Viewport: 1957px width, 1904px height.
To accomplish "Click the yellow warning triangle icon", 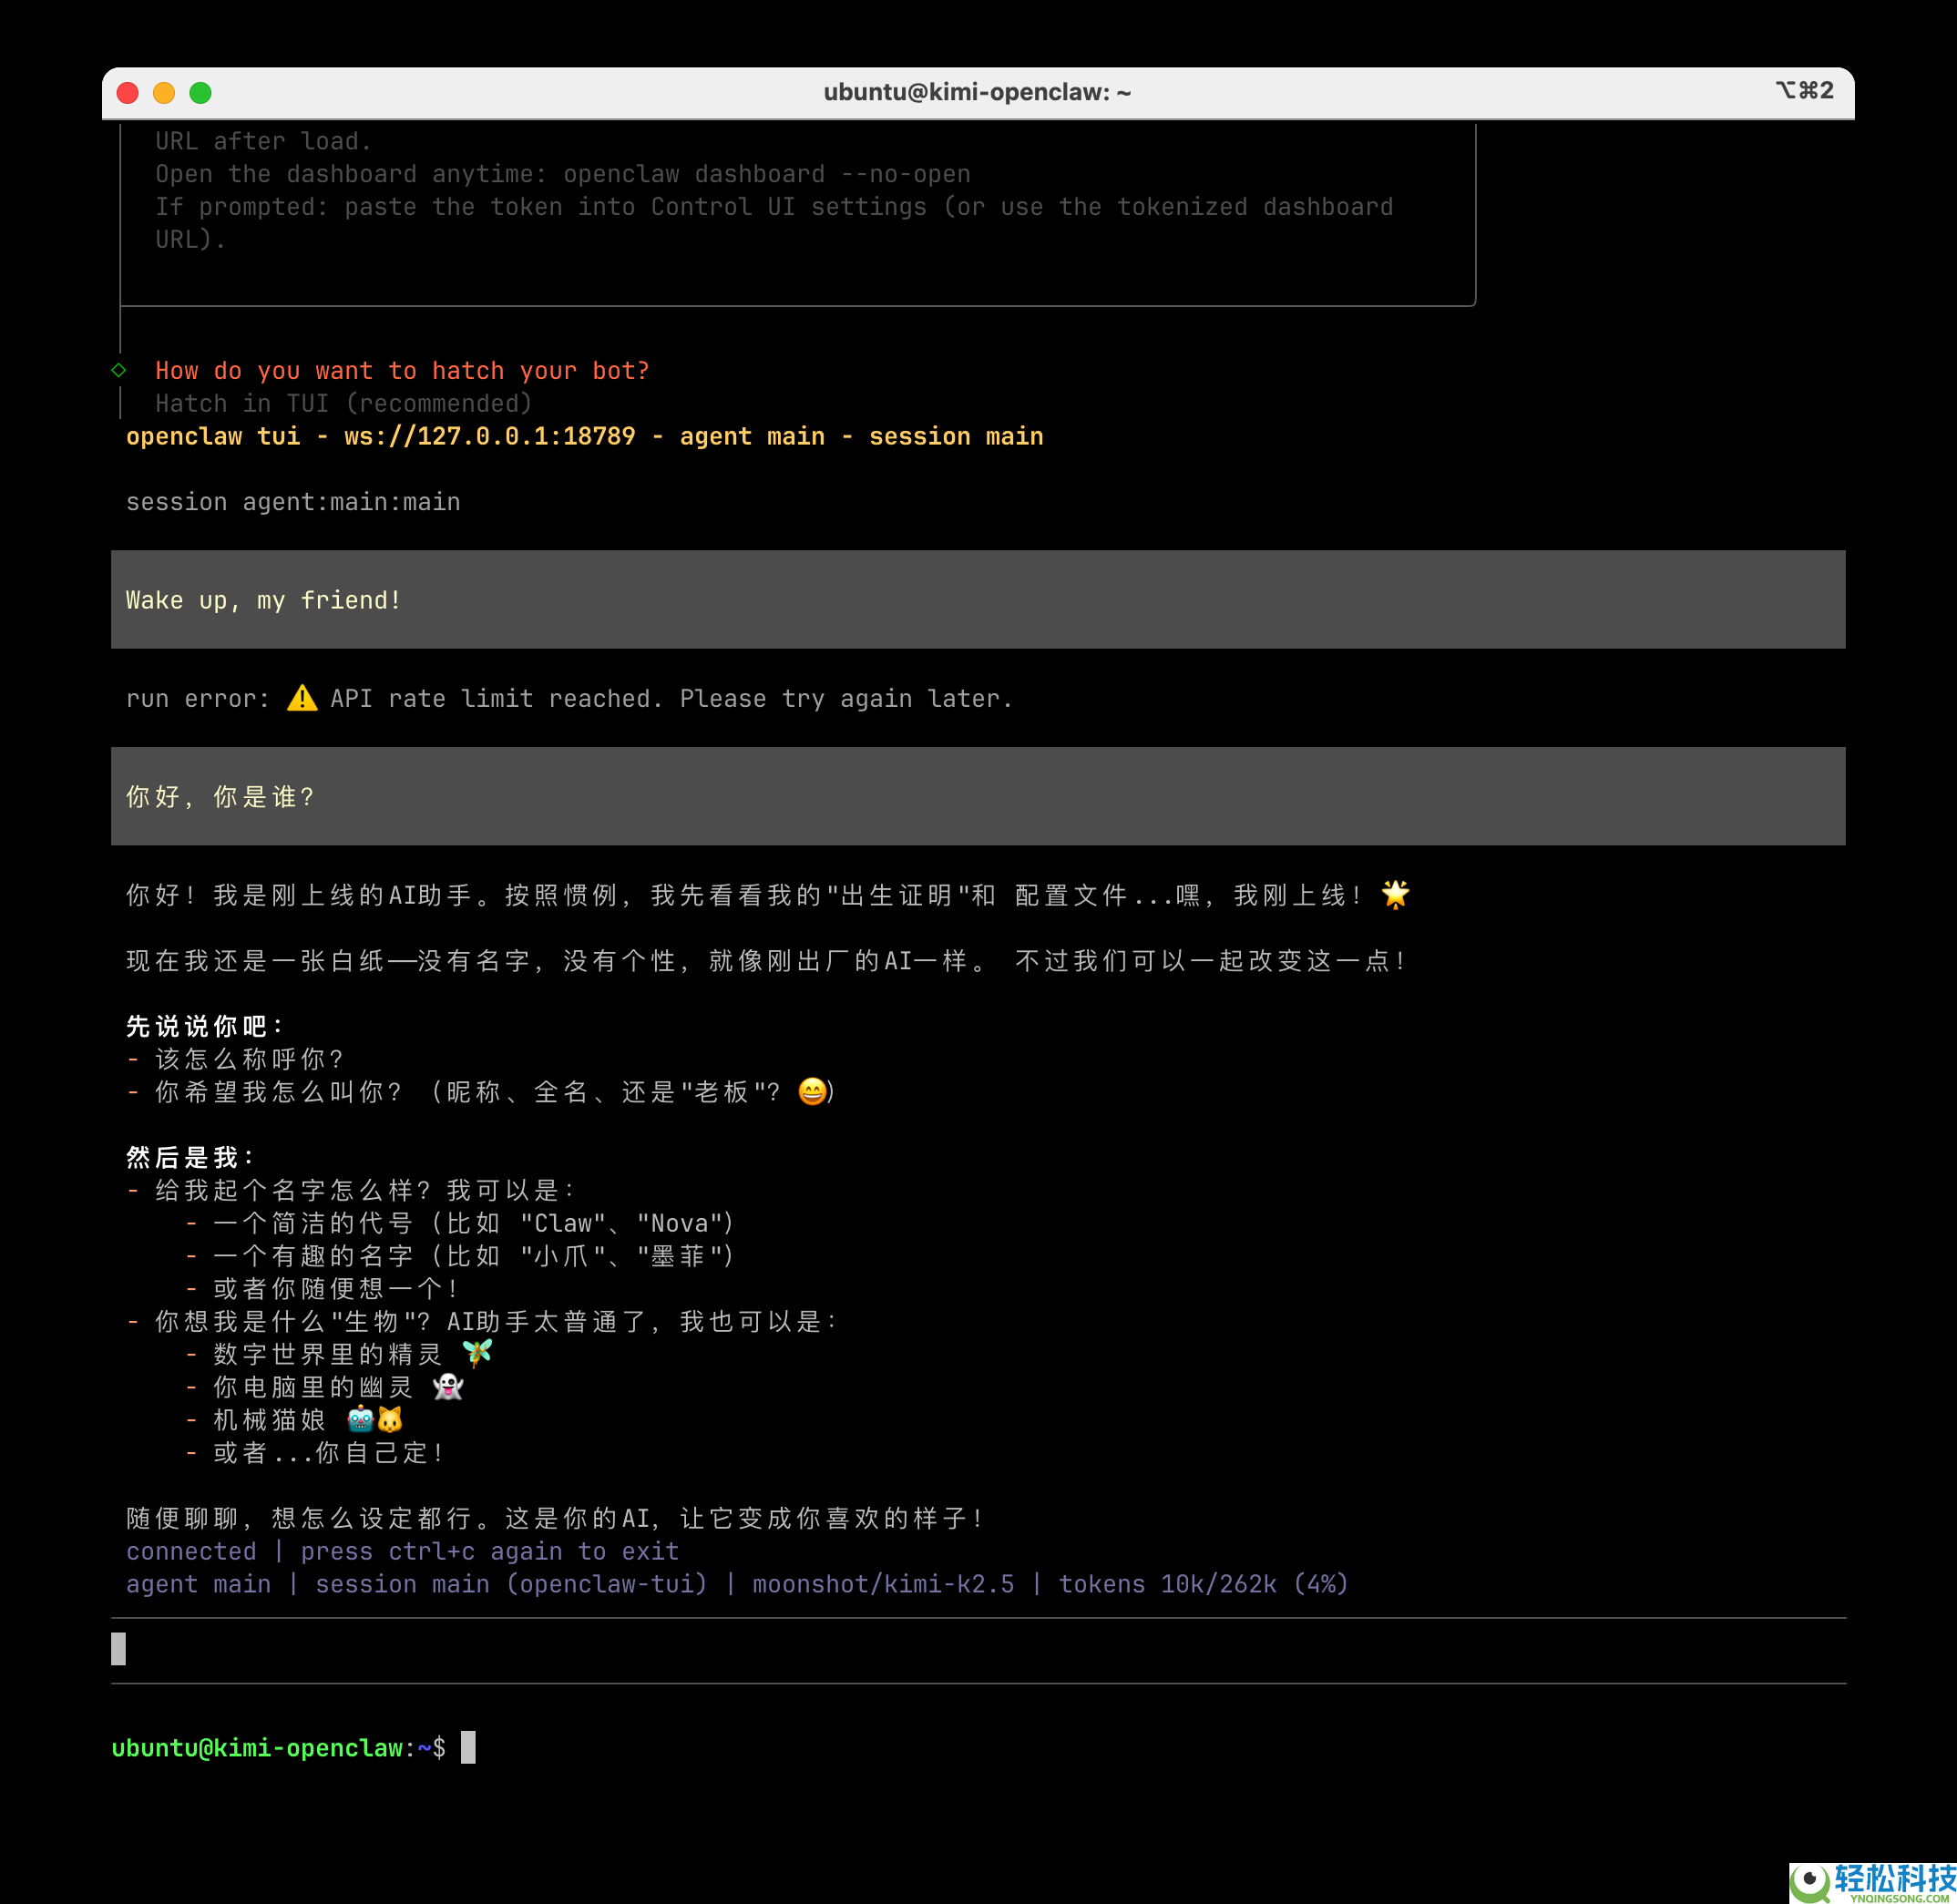I will pyautogui.click(x=302, y=698).
